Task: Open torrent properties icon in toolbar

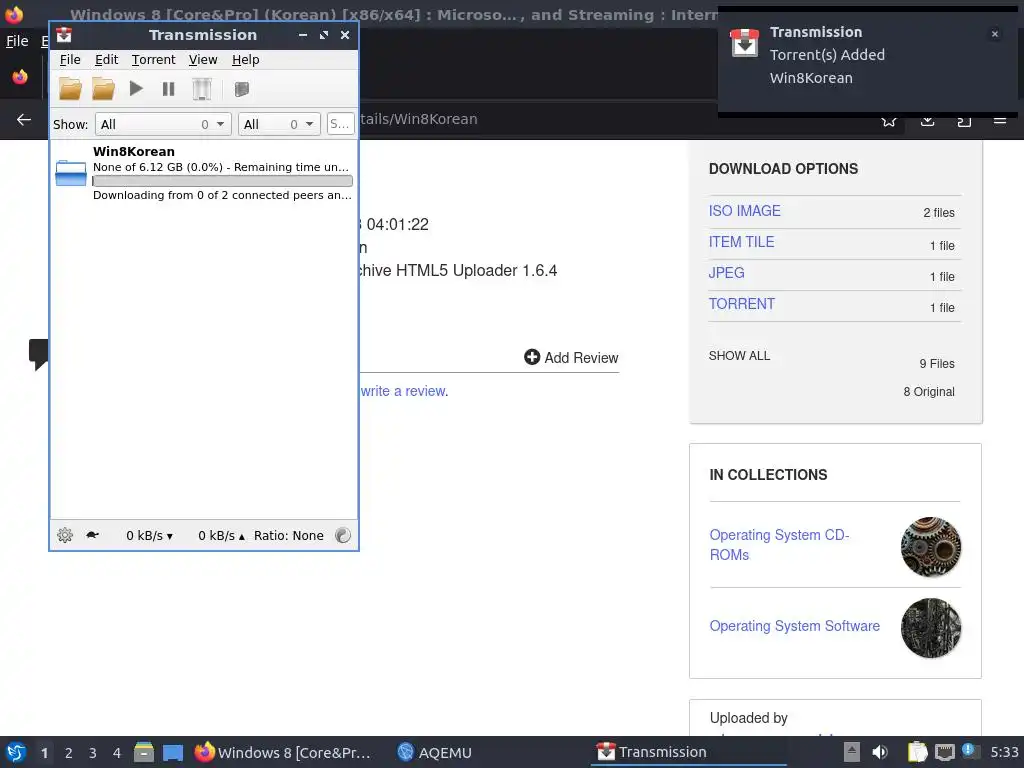Action: pos(242,89)
